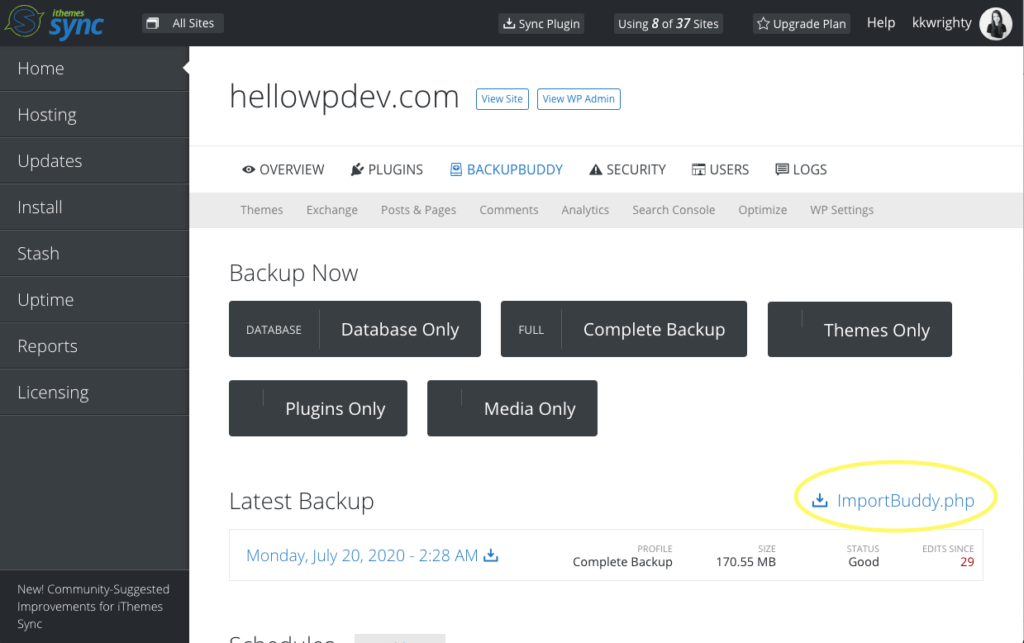Click the ImportBuddy.php download icon

pyautogui.click(x=820, y=501)
